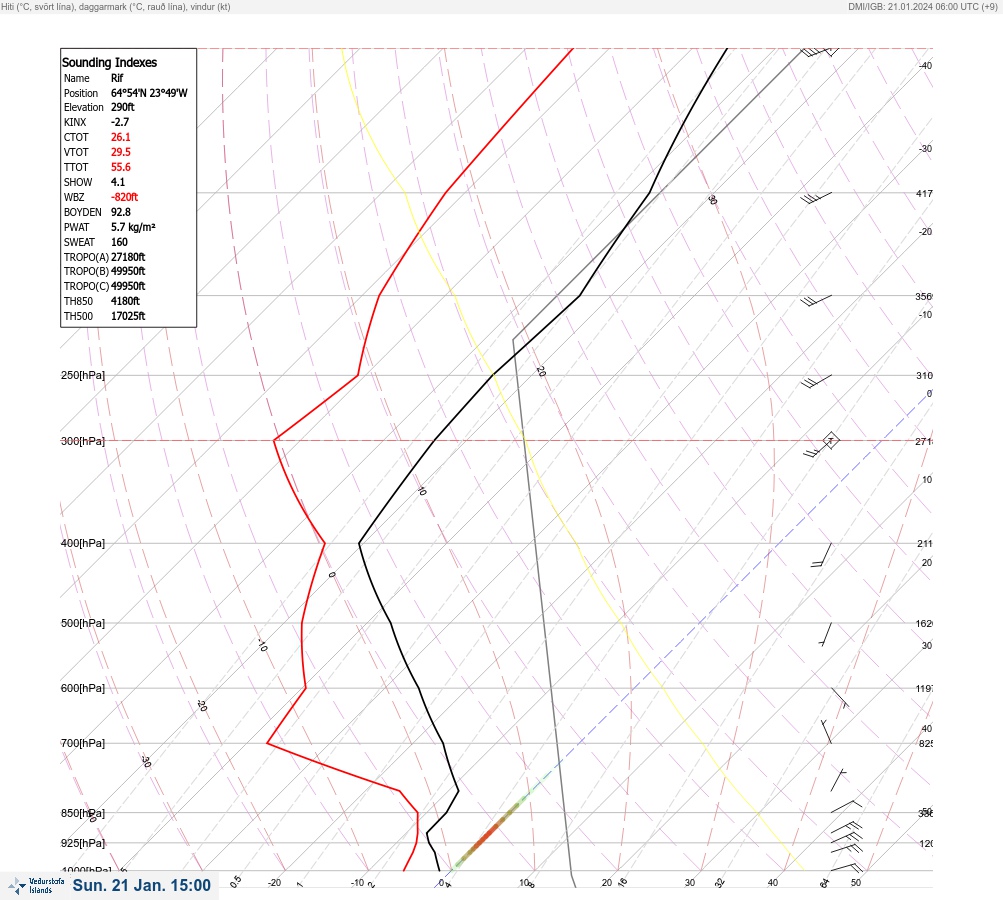1003x900 pixels.
Task: Click the wind barb at 850 hPa
Action: (846, 806)
